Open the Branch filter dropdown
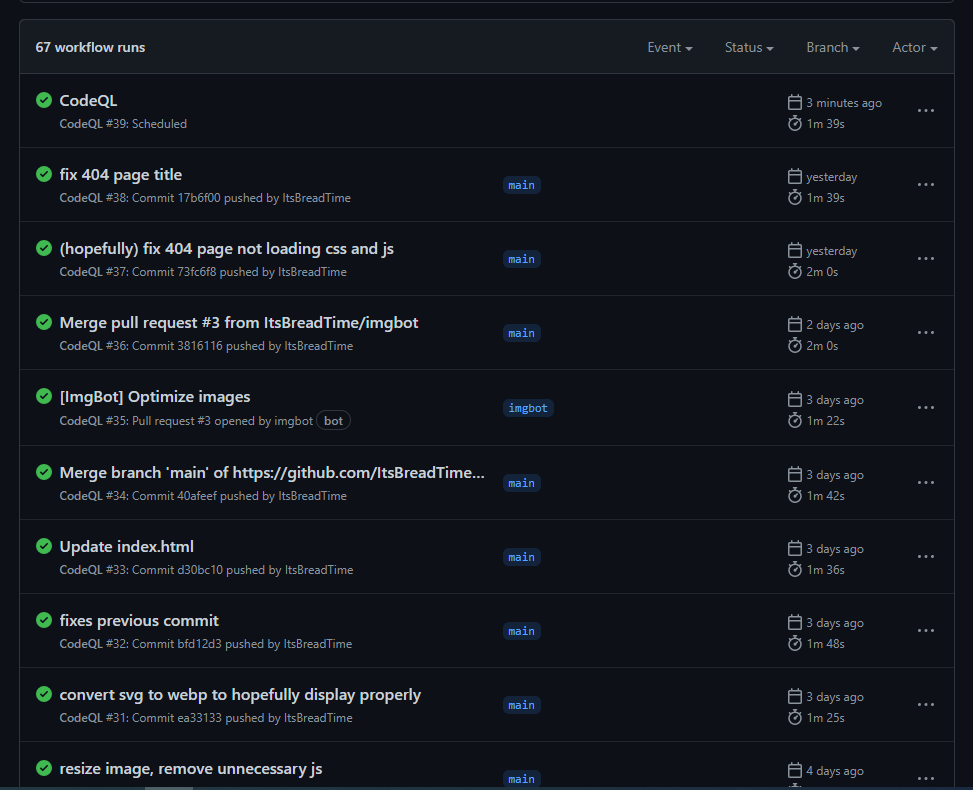The width and height of the screenshot is (973, 790). click(x=833, y=48)
